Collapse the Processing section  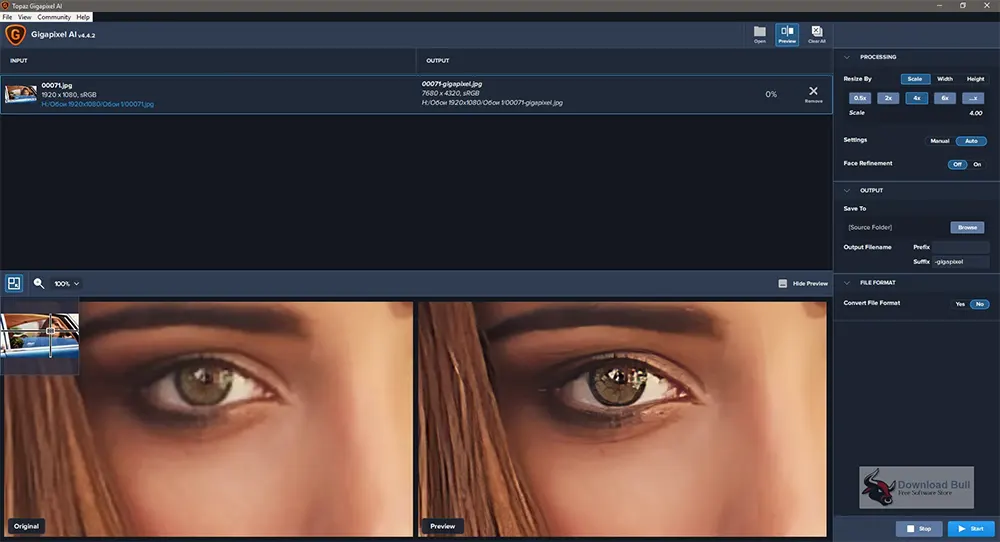847,57
